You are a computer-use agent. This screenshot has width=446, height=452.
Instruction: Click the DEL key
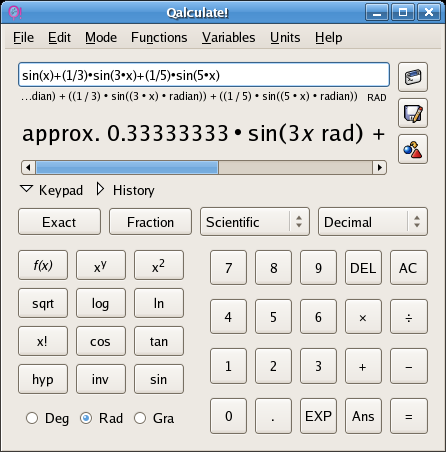[x=363, y=268]
